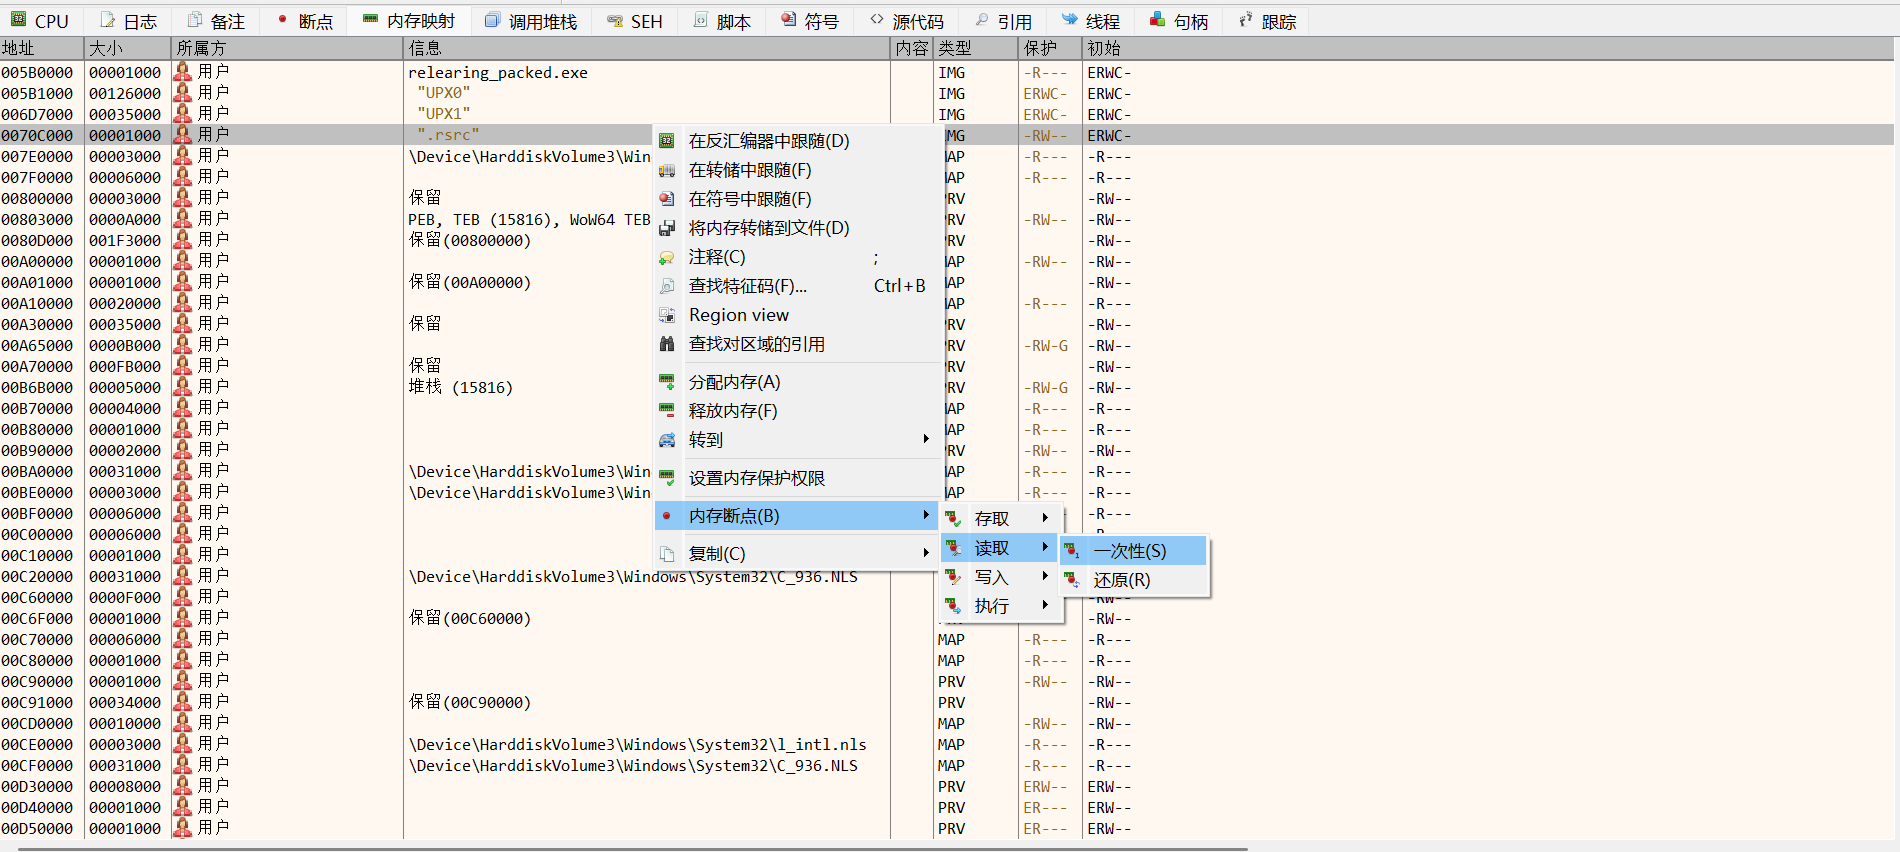Expand the 复制(C) submenu
Screen dimensions: 1900x852
point(926,553)
